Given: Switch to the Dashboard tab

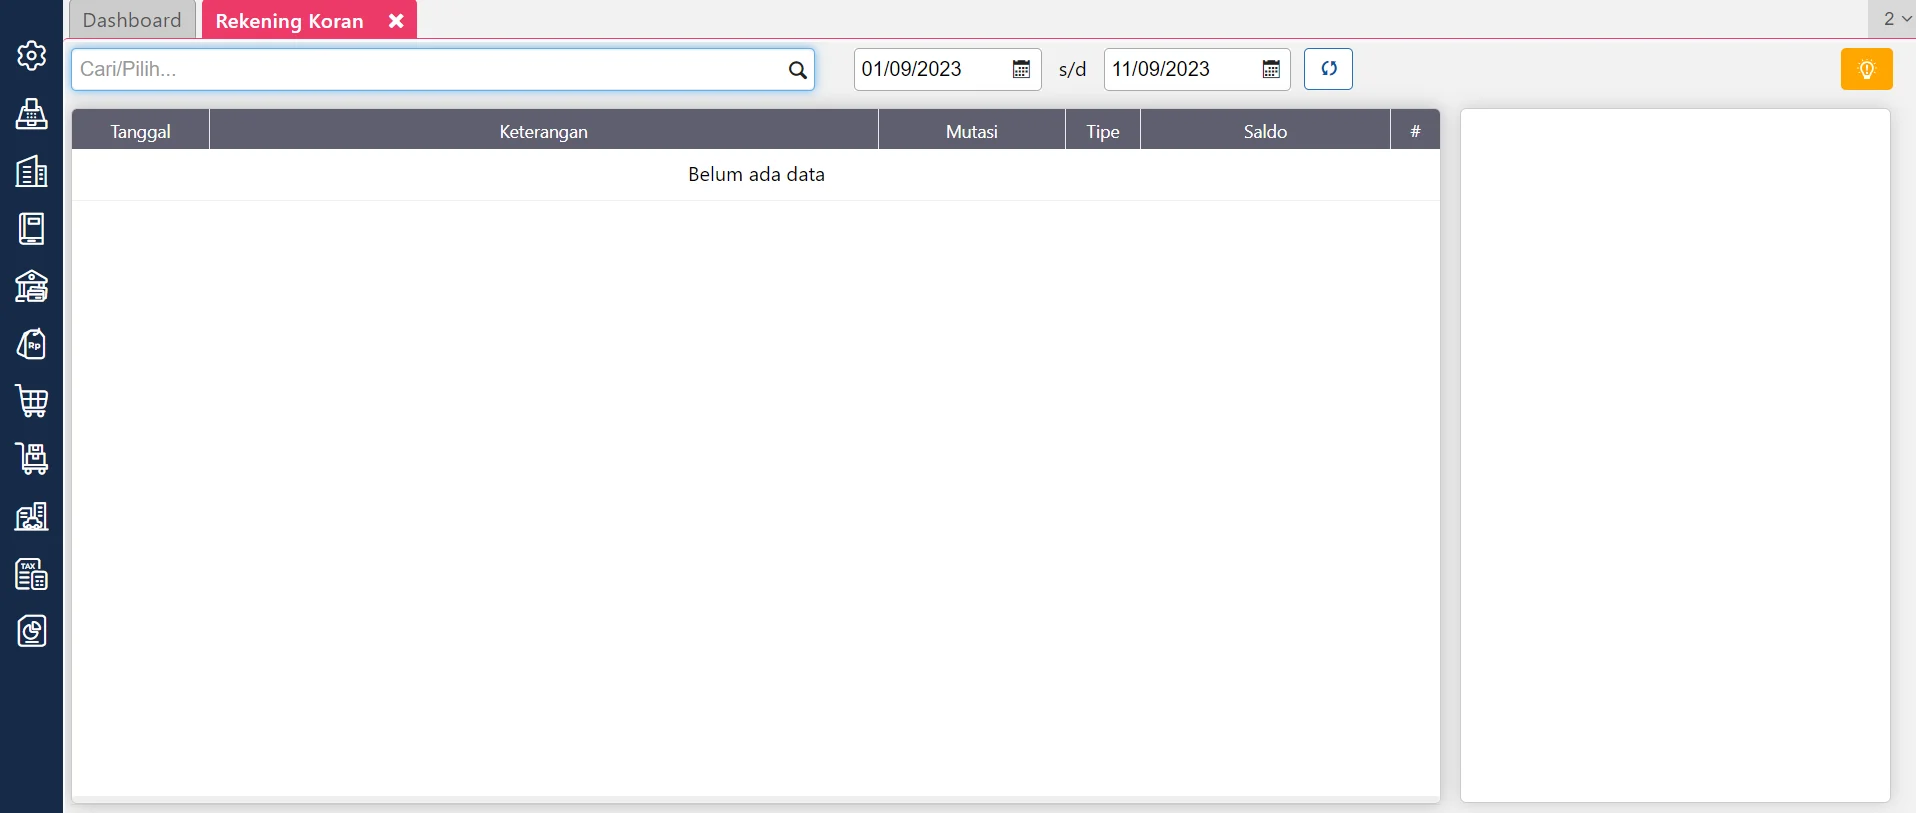Looking at the screenshot, I should click(132, 20).
